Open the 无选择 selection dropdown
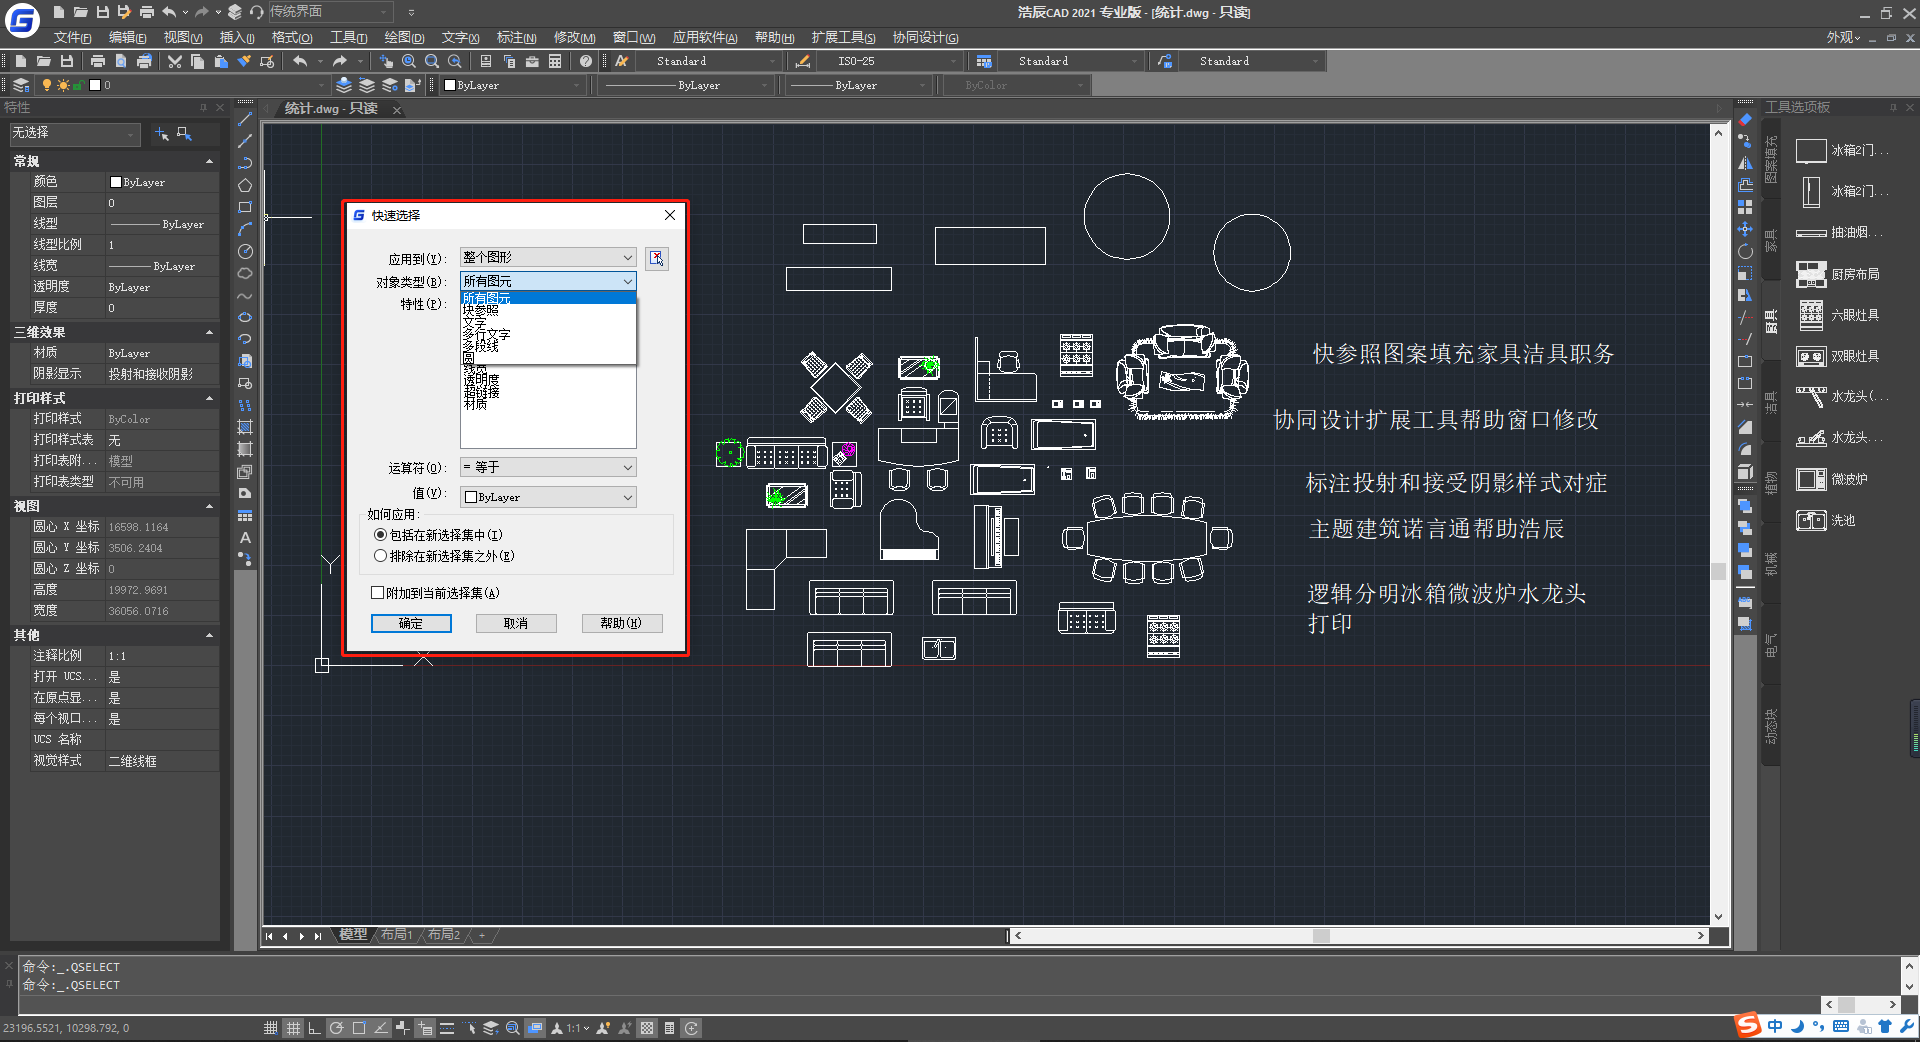 74,133
